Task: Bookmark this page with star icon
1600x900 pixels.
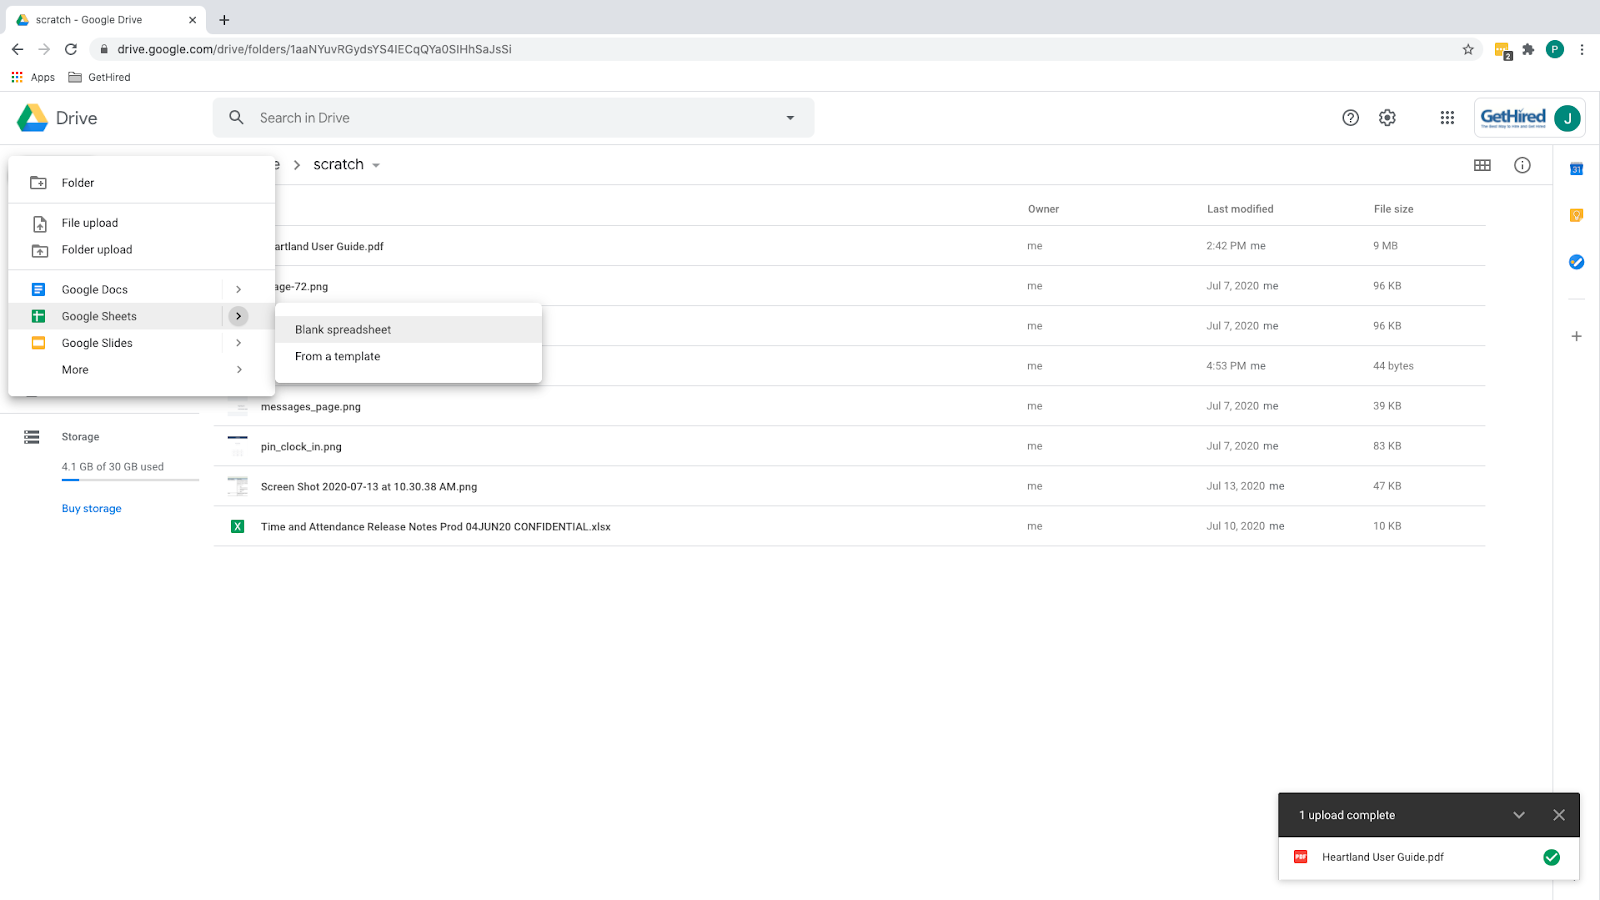Action: (1468, 49)
